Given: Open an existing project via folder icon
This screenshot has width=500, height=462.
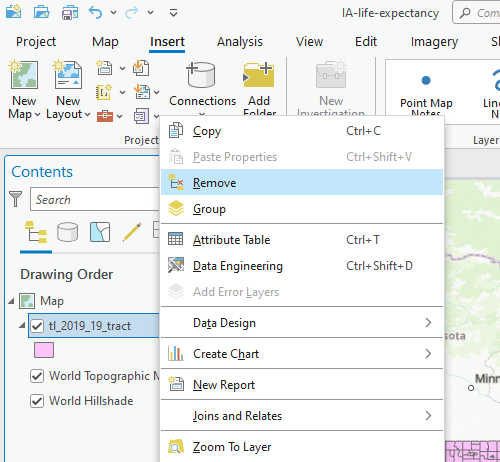Looking at the screenshot, I should pos(42,12).
